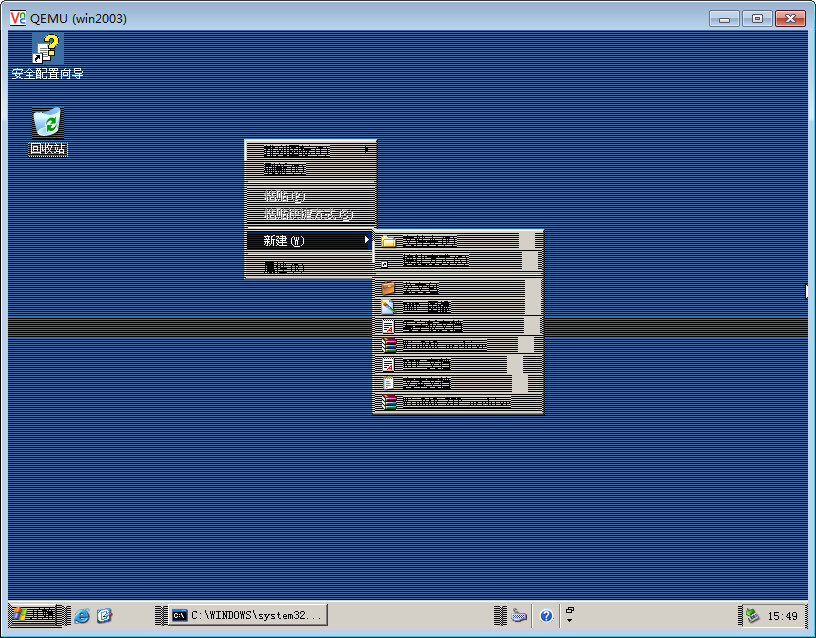The height and width of the screenshot is (638, 816).
Task: Click the BMP image icon in submenu
Action: 388,307
